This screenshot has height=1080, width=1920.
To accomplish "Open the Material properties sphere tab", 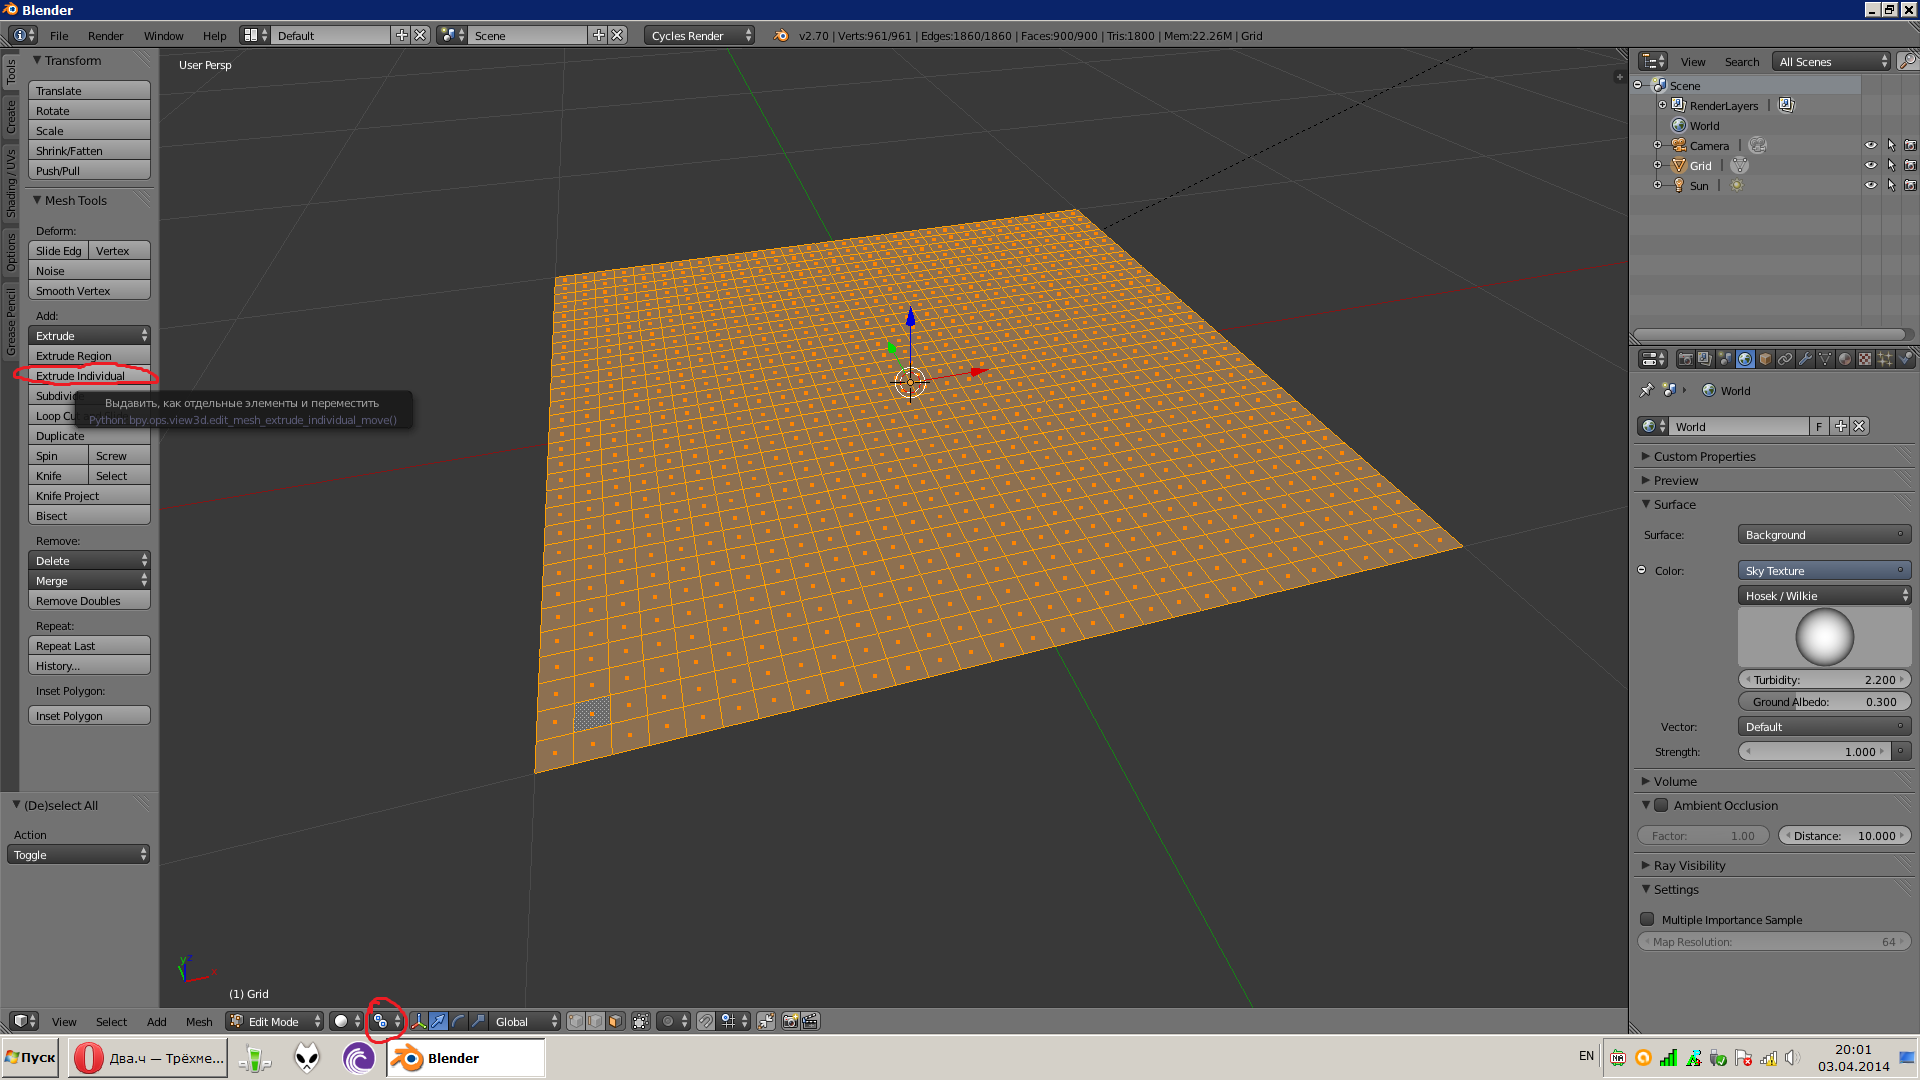I will pyautogui.click(x=1845, y=359).
